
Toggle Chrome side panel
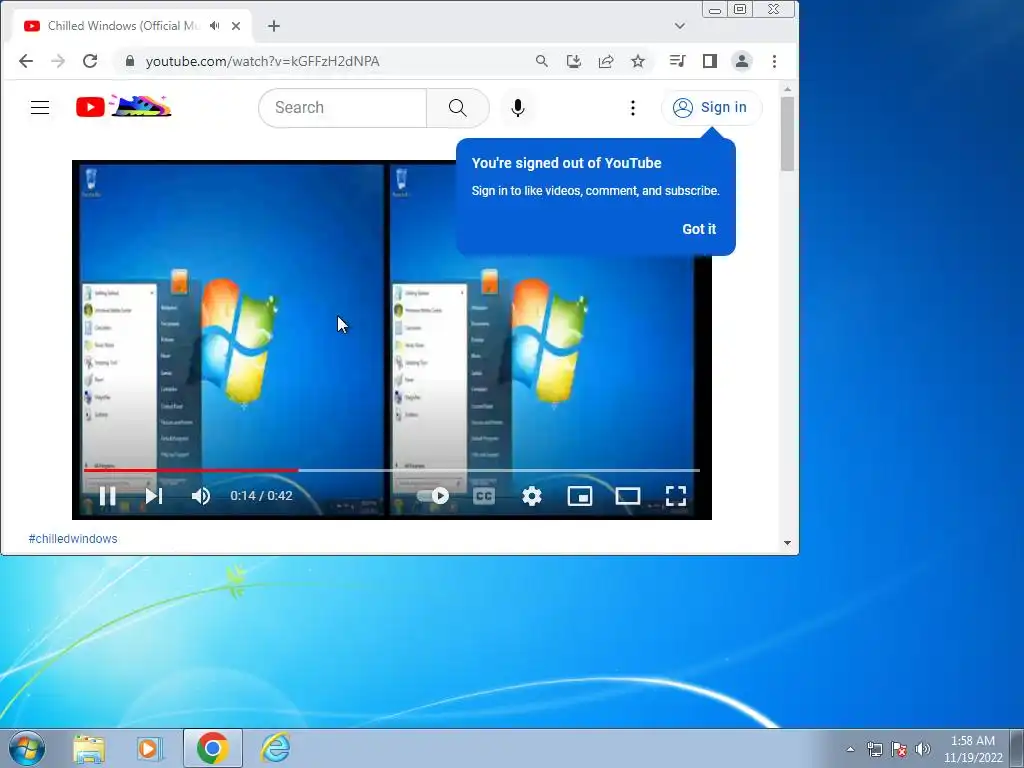pos(710,61)
